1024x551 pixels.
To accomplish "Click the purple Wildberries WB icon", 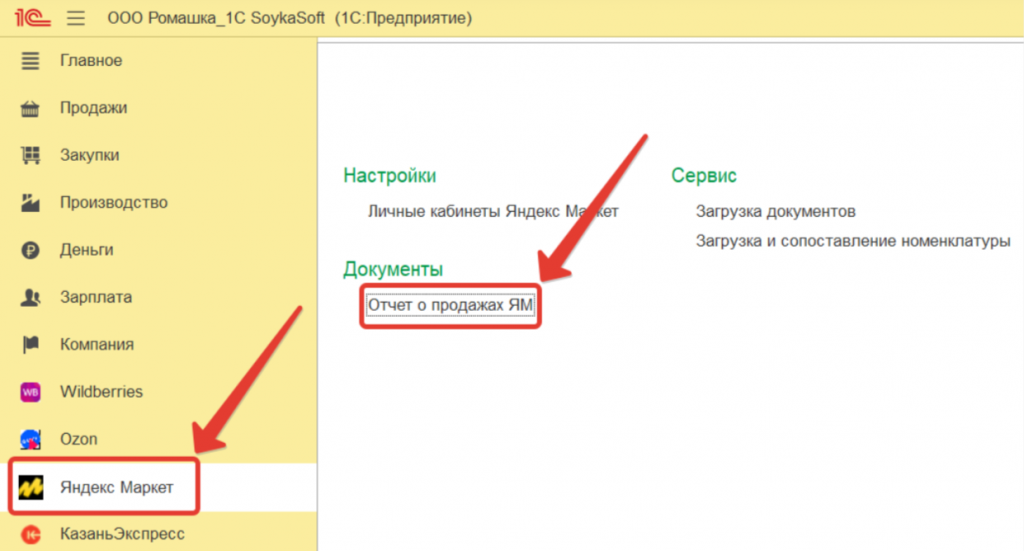I will (30, 392).
